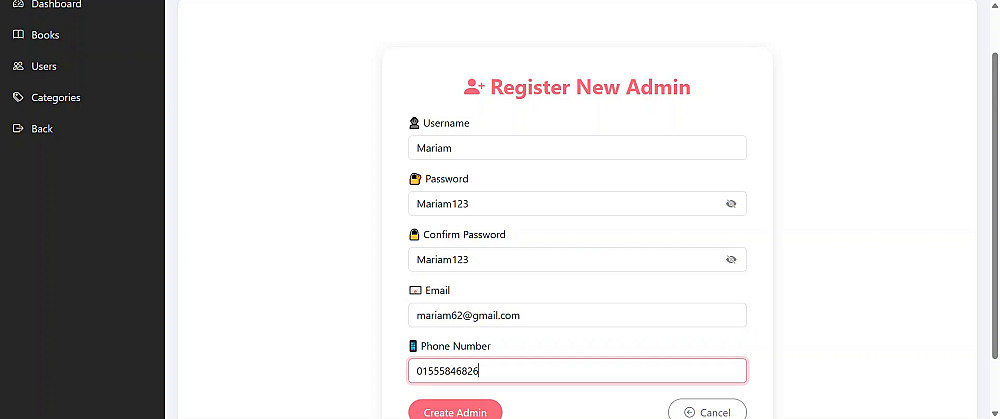1000x419 pixels.
Task: Click the circled arrow icon in Cancel button
Action: click(x=689, y=412)
